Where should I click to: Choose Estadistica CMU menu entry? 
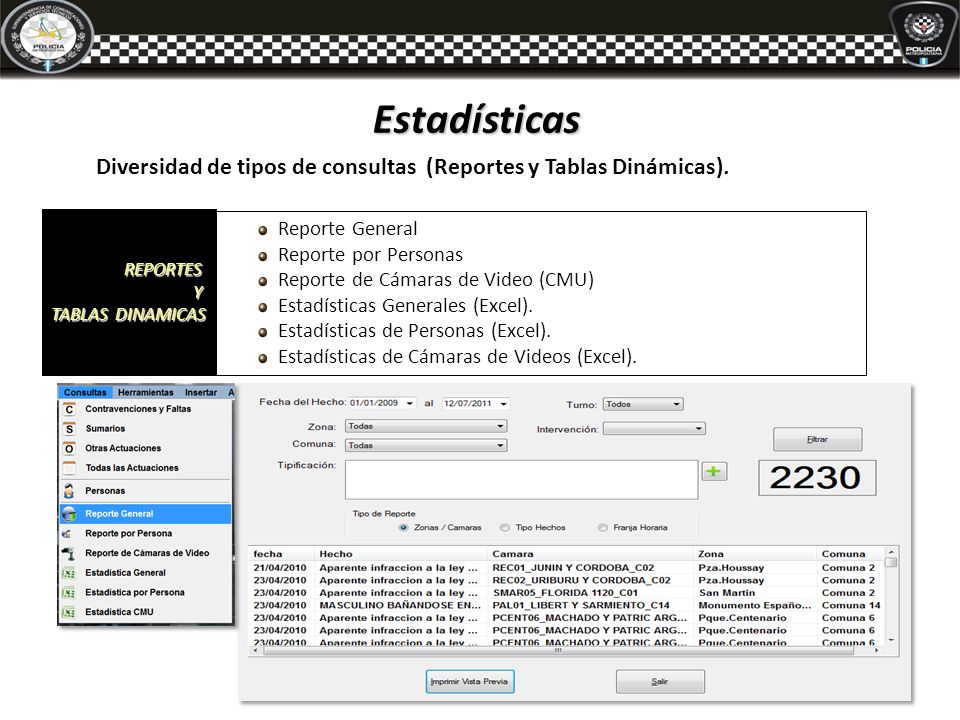[x=146, y=612]
